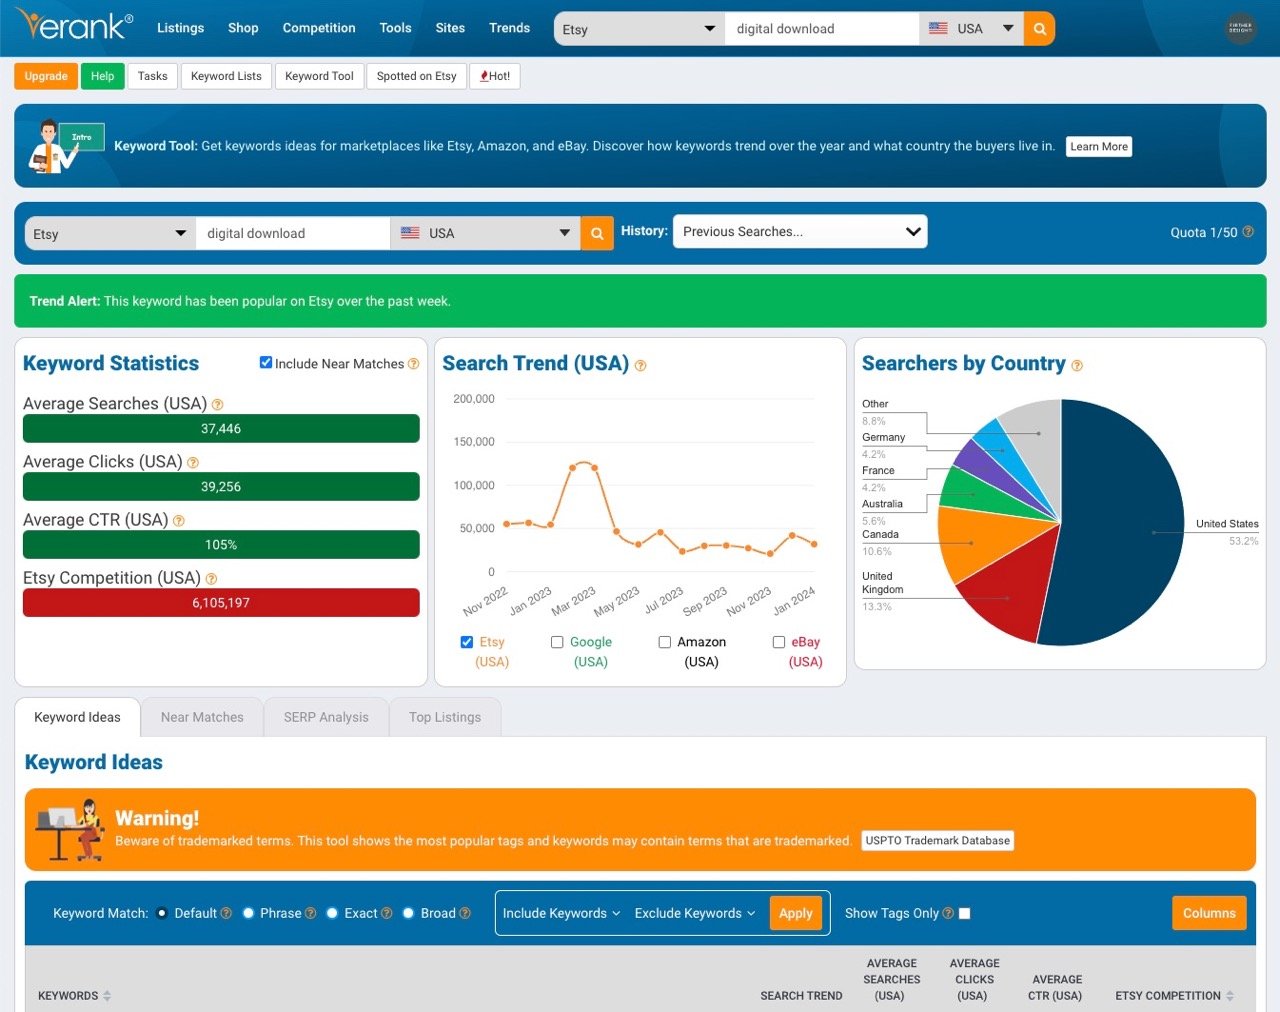Open the Competition menu
Viewport: 1280px width, 1012px height.
coord(319,28)
